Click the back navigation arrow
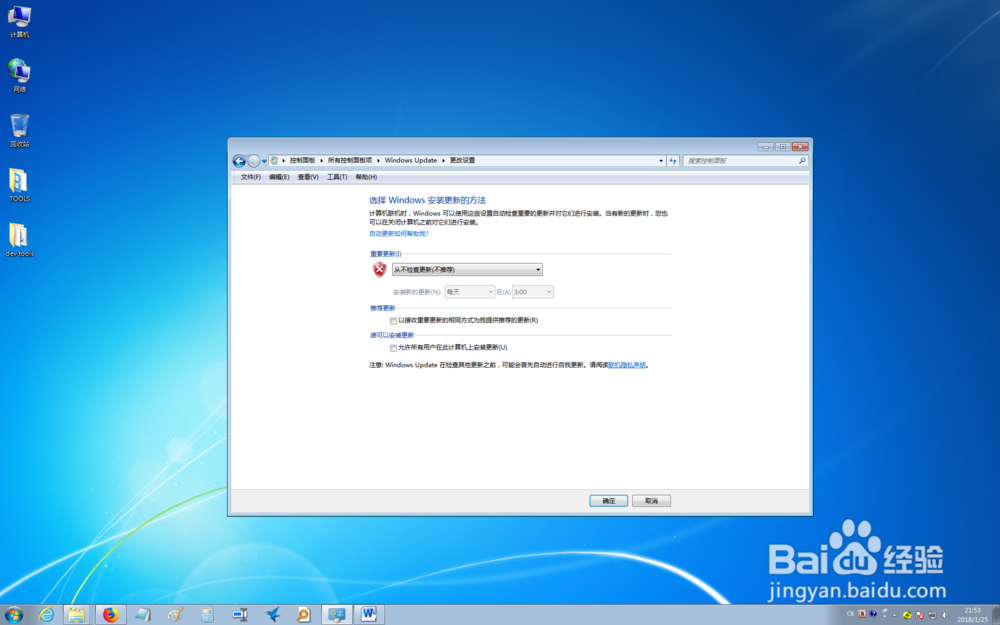Image resolution: width=1000 pixels, height=625 pixels. (x=239, y=161)
